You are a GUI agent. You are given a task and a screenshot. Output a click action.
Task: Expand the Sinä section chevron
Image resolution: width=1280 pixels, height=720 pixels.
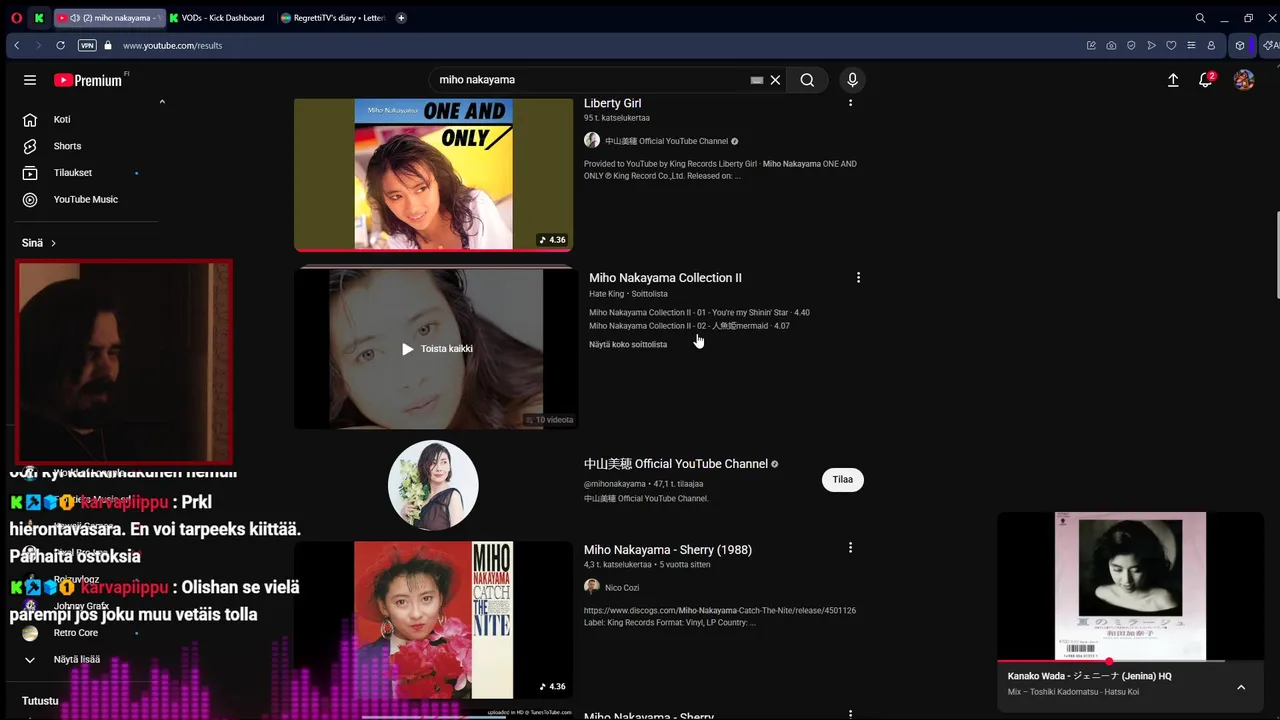tap(53, 243)
